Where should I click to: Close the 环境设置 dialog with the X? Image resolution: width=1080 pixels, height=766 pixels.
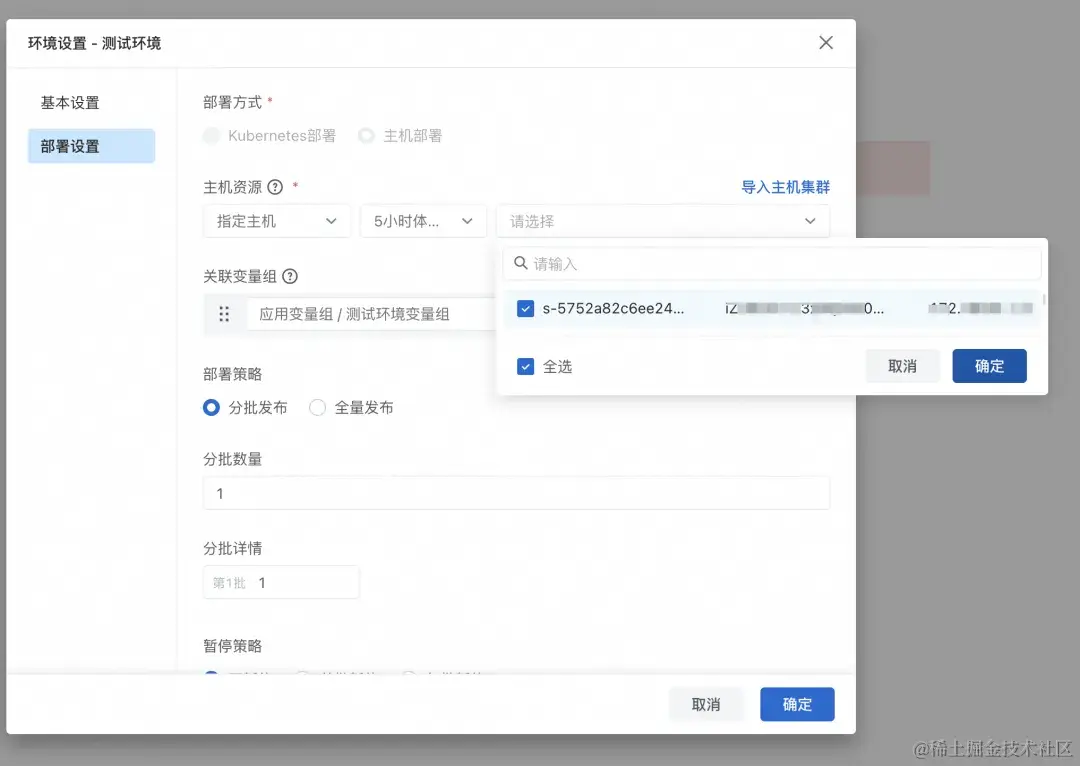(x=825, y=43)
